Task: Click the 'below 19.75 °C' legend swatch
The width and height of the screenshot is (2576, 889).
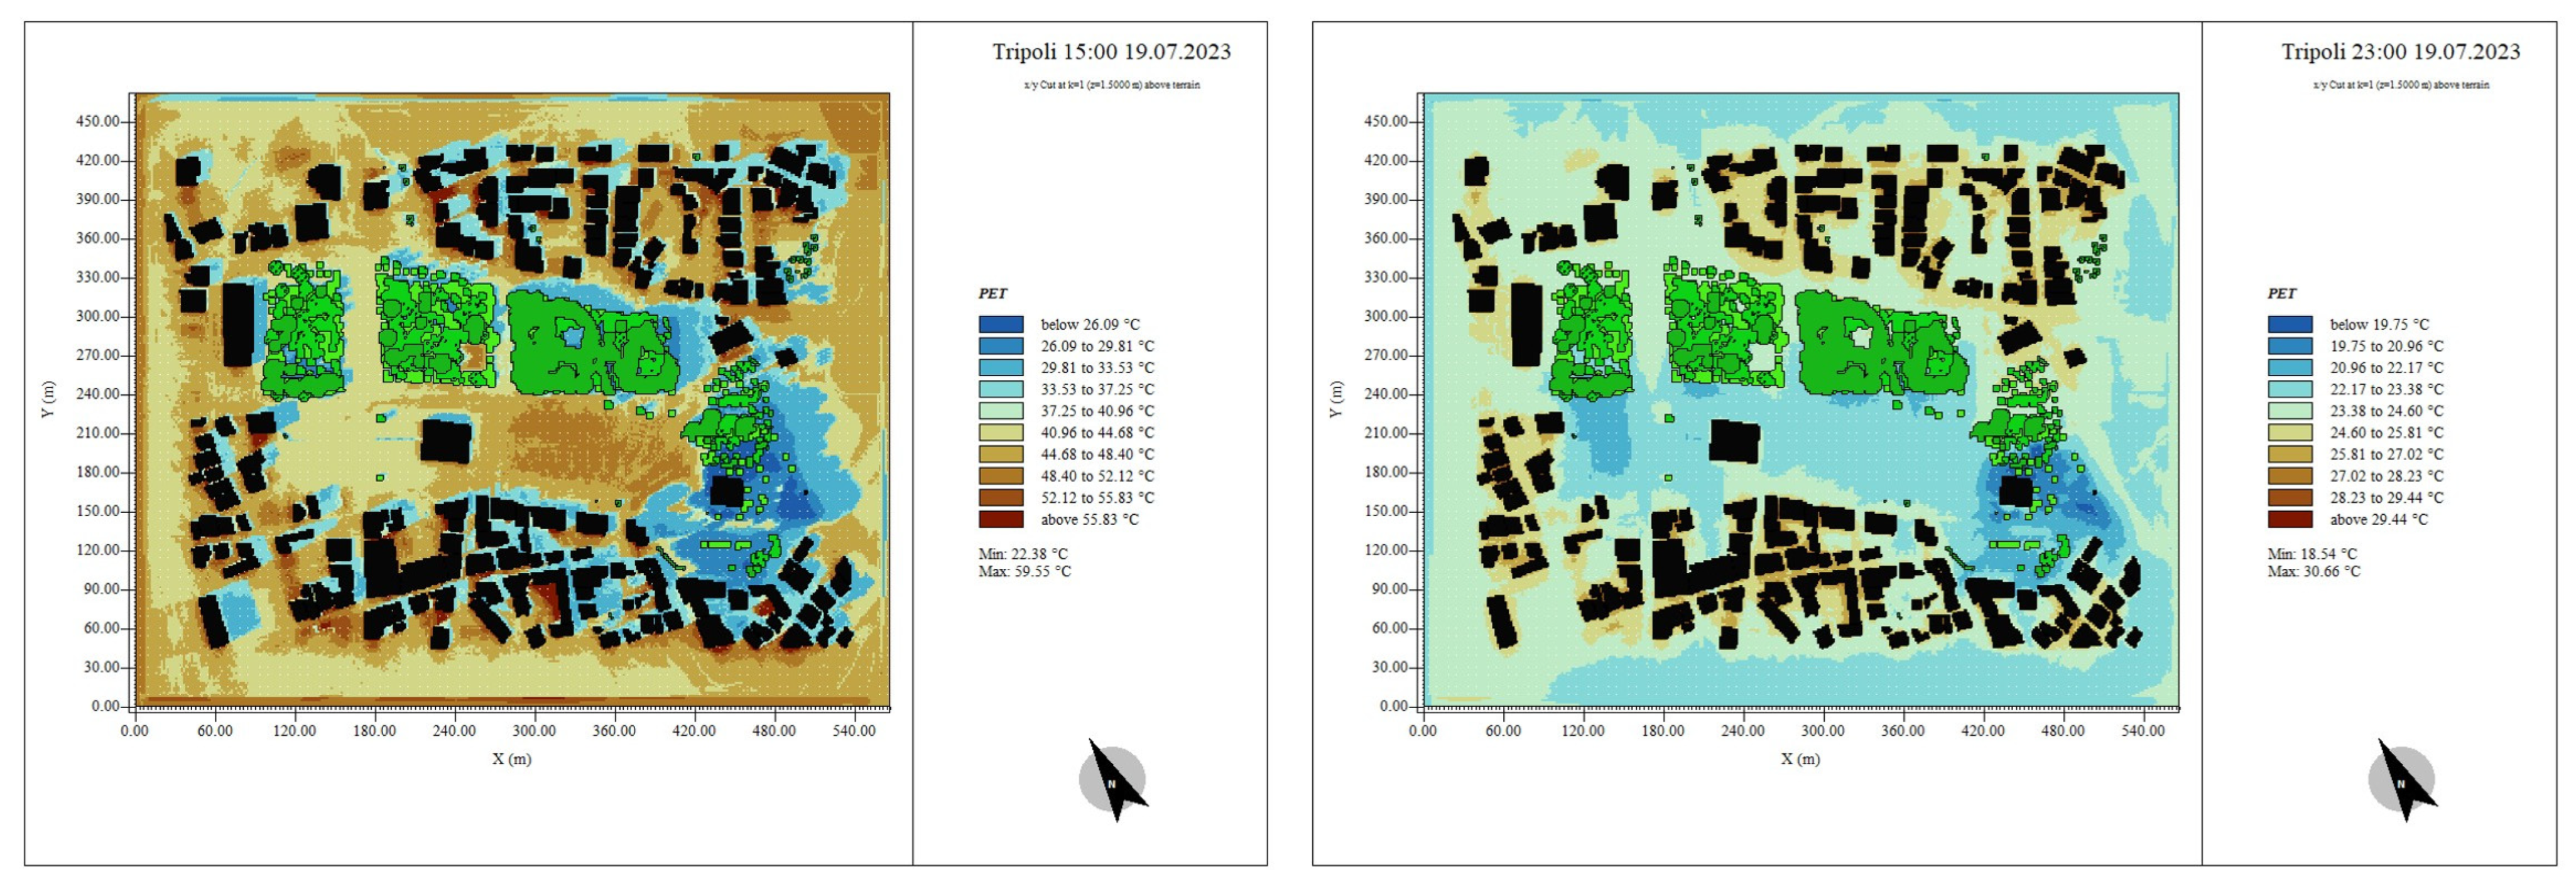Action: 2289,324
